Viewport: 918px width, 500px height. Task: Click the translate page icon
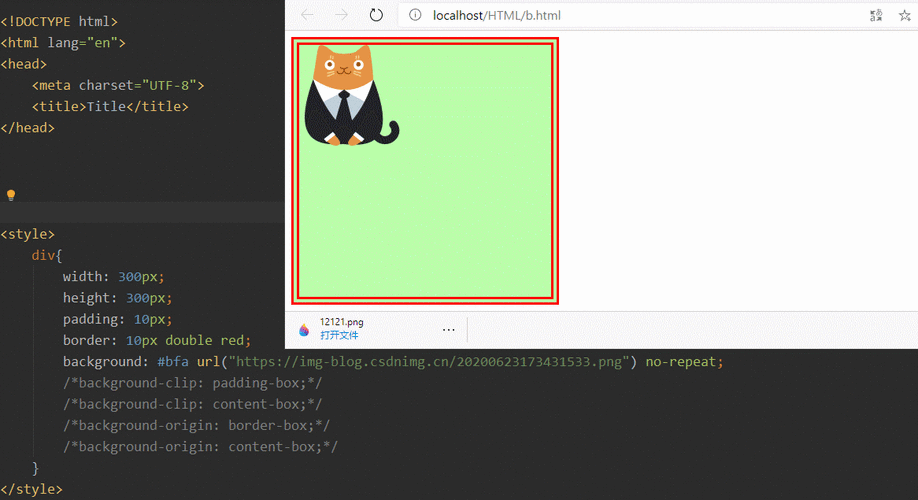[876, 15]
